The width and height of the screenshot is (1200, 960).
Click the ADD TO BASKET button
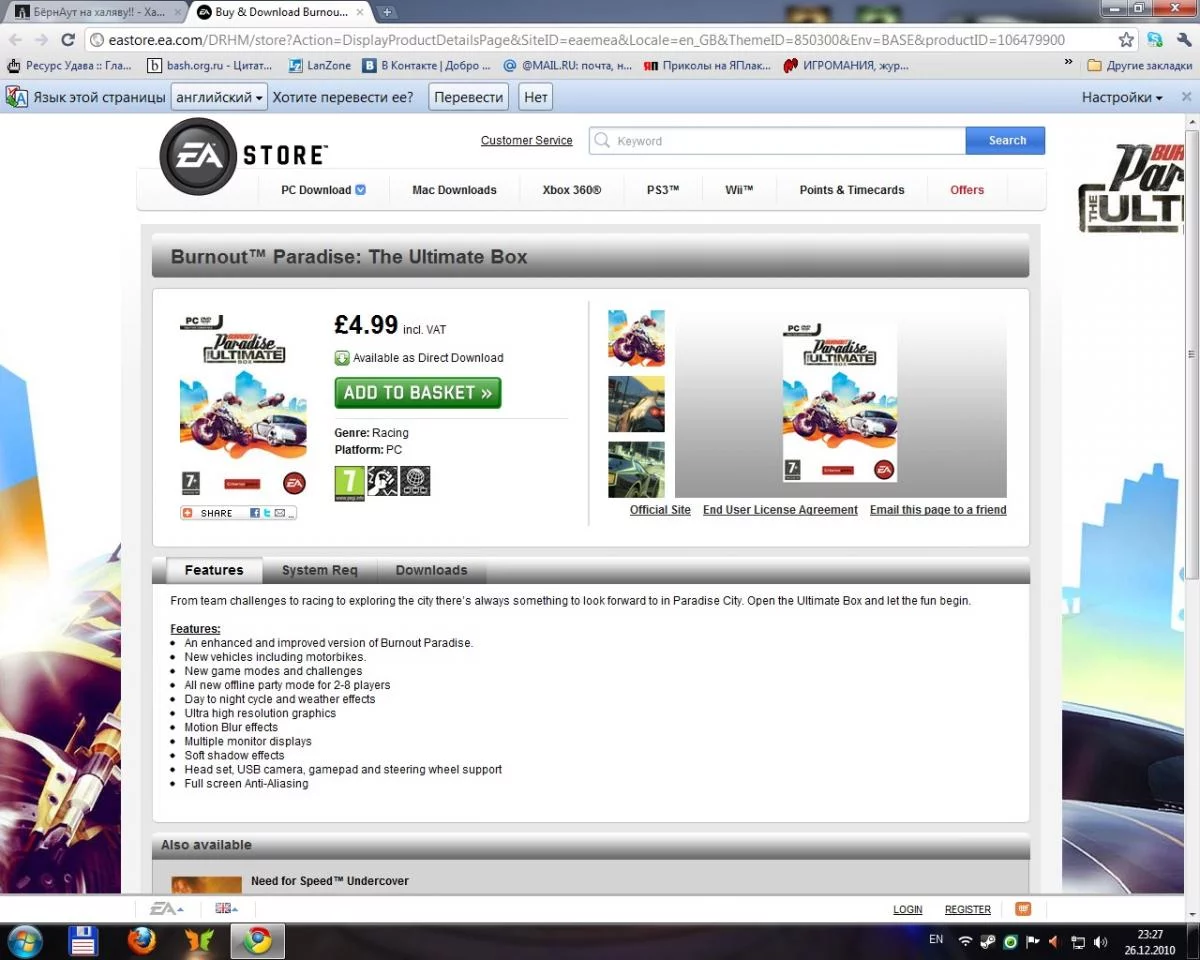click(x=418, y=393)
